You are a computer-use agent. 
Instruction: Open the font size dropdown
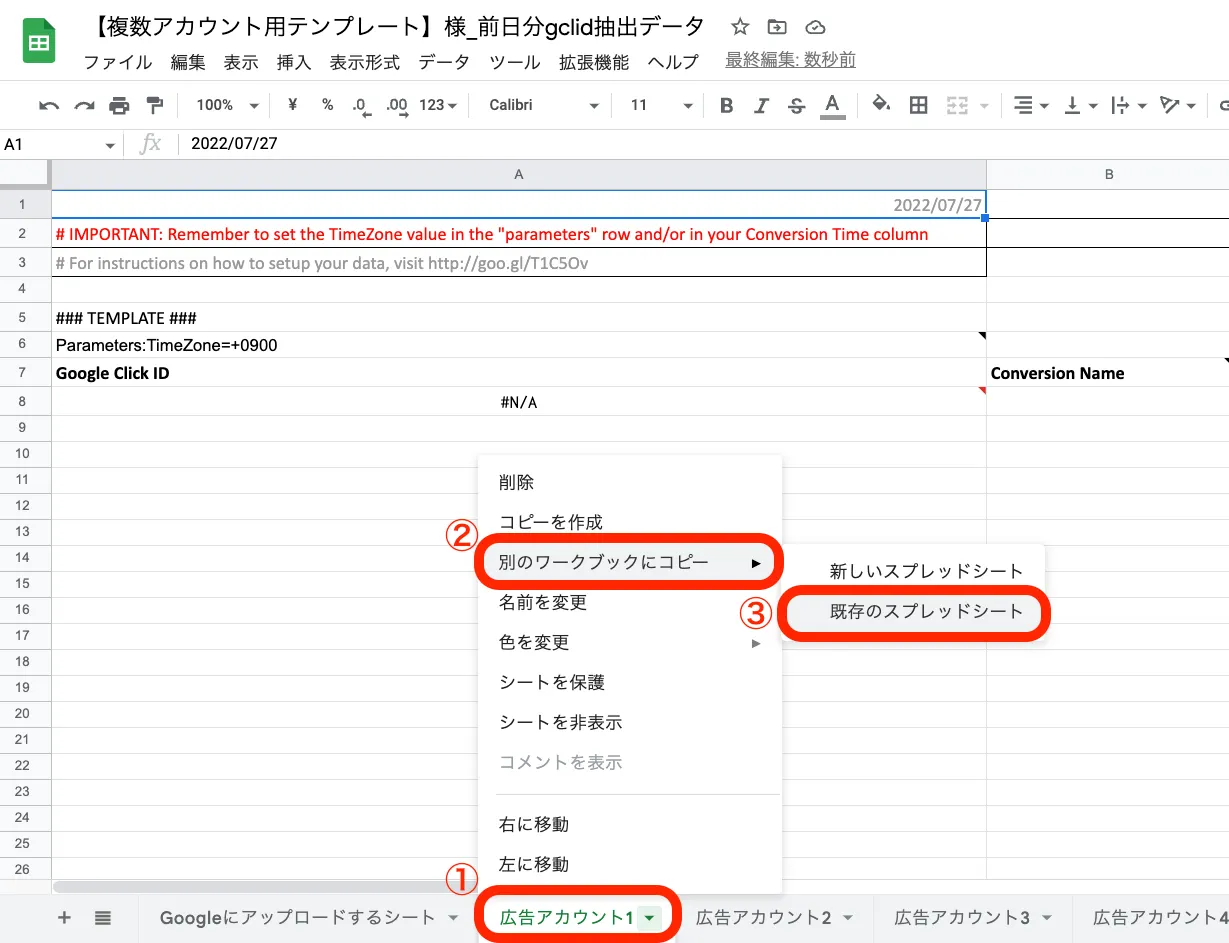(x=661, y=105)
